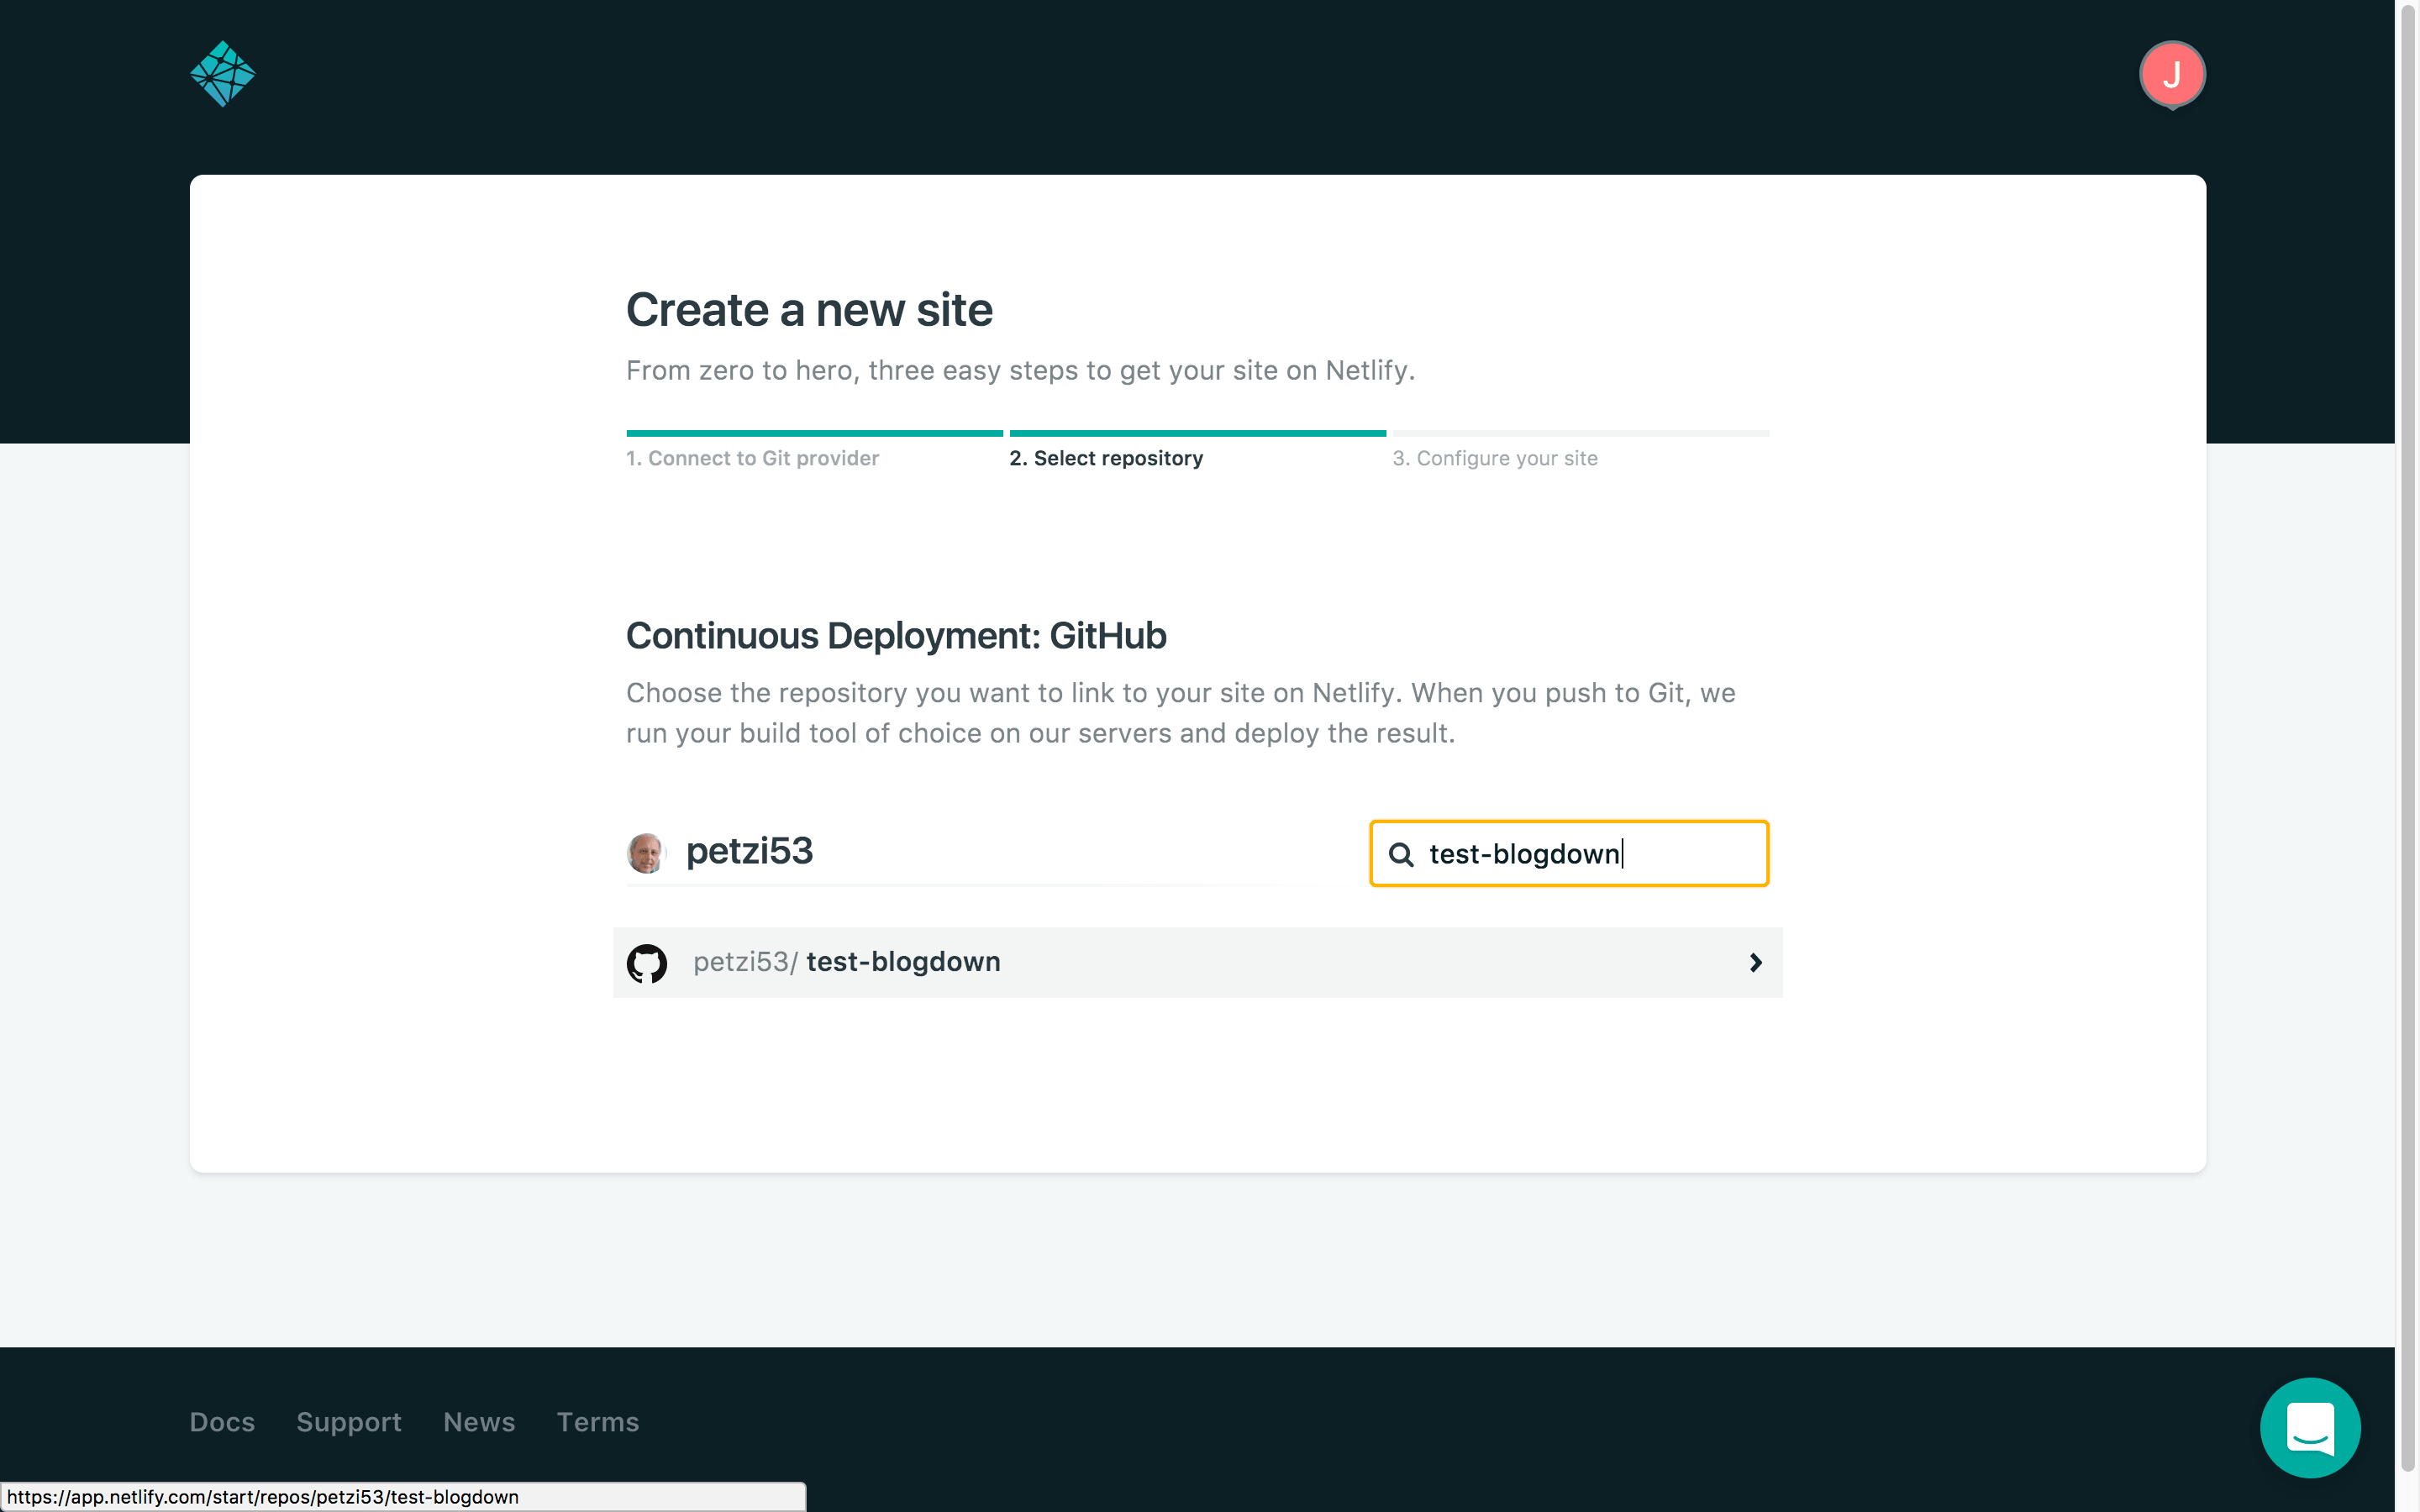This screenshot has height=1512, width=2420.
Task: Click the step 1 teal progress bar
Action: coord(814,433)
